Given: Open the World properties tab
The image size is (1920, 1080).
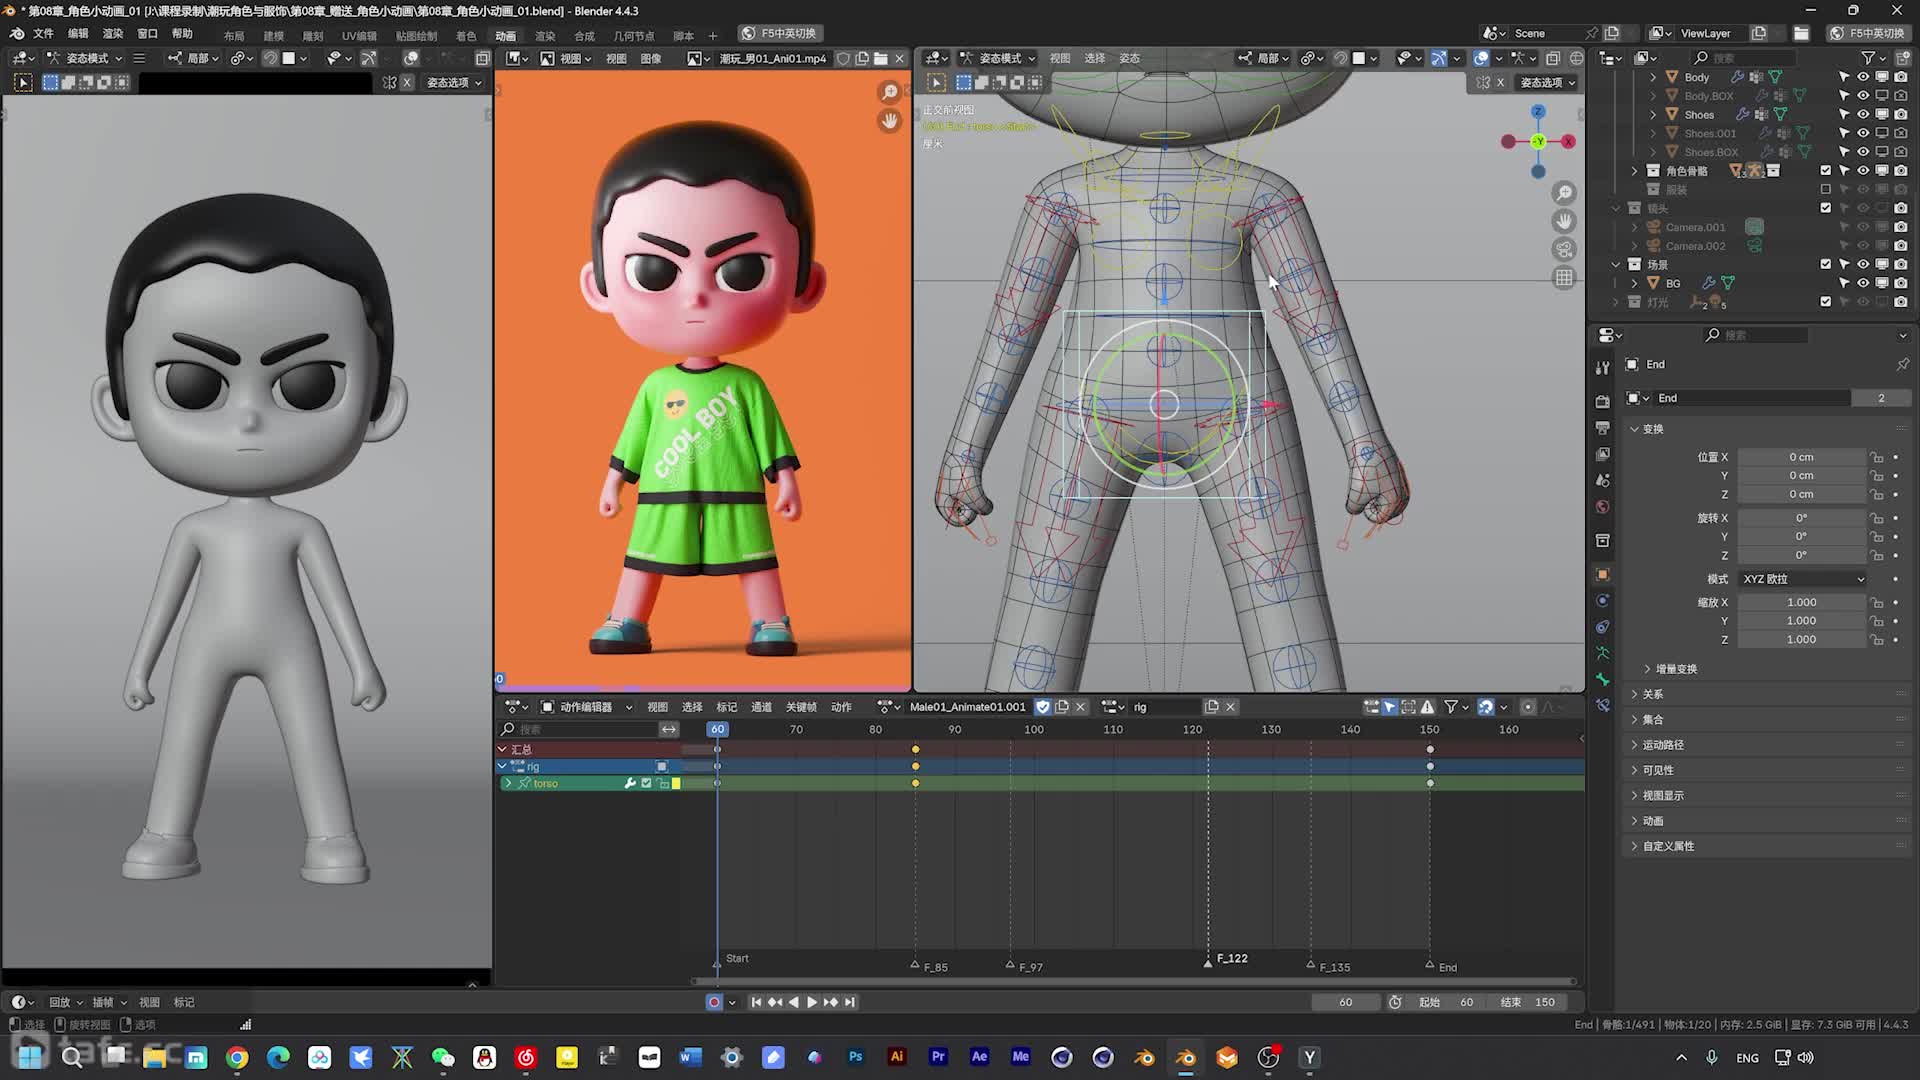Looking at the screenshot, I should (x=1603, y=507).
